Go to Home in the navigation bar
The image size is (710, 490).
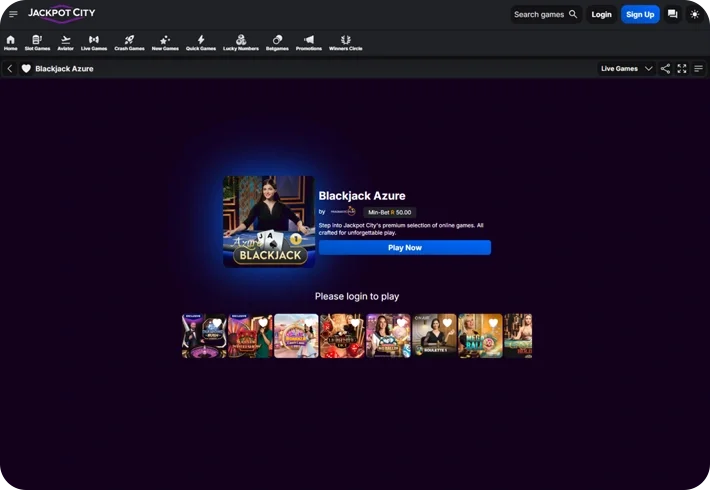point(10,42)
